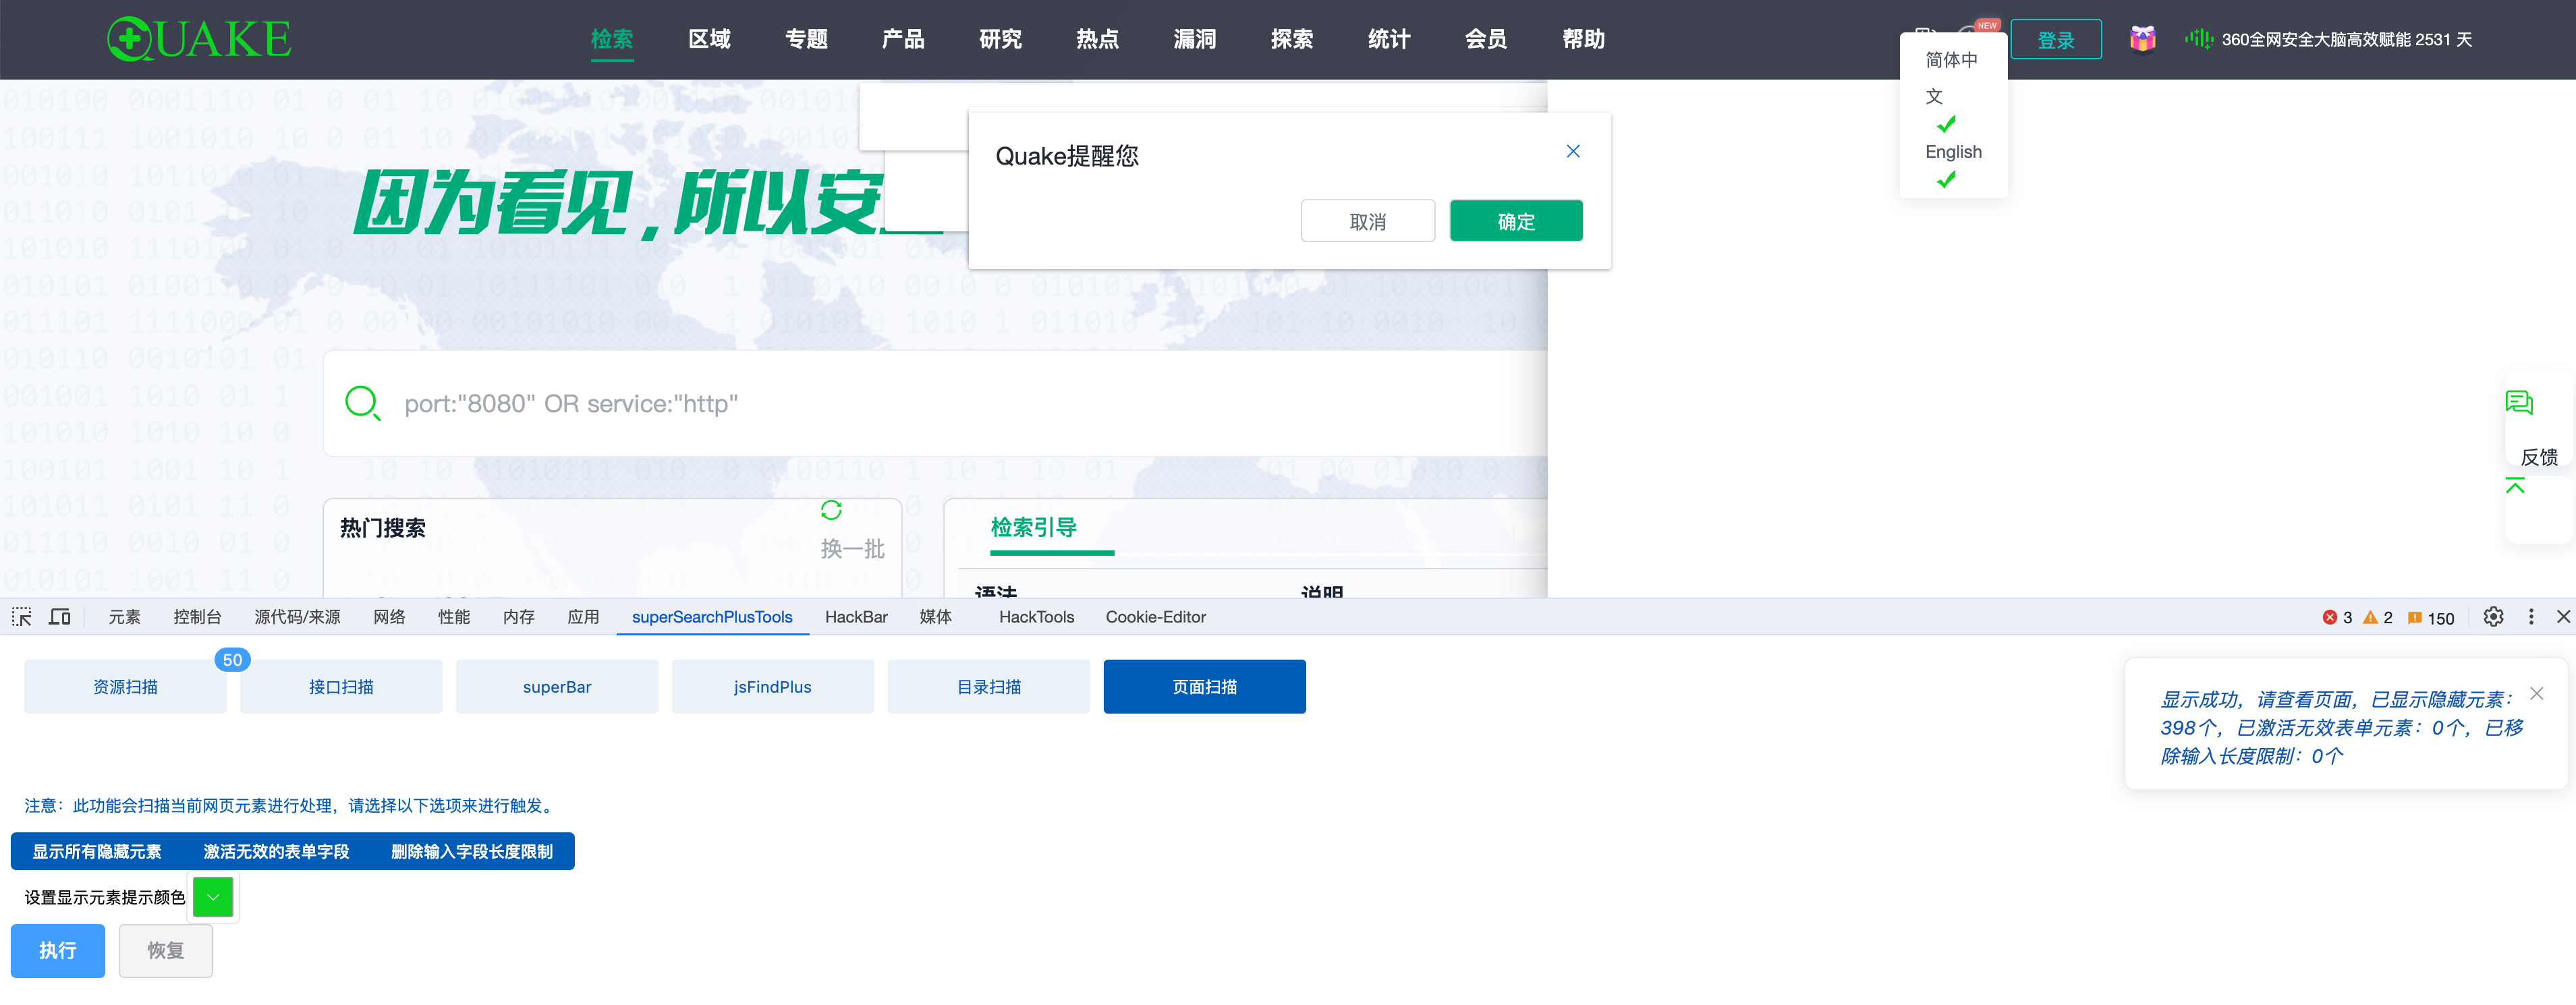2576x1005 pixels.
Task: Toggle 删除输入字段长度限制 option
Action: [471, 851]
